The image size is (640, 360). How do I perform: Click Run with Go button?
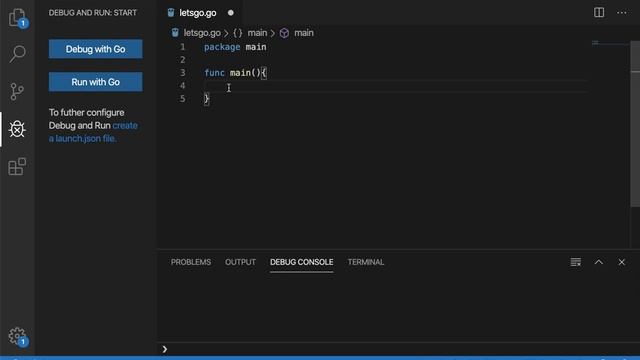96,82
